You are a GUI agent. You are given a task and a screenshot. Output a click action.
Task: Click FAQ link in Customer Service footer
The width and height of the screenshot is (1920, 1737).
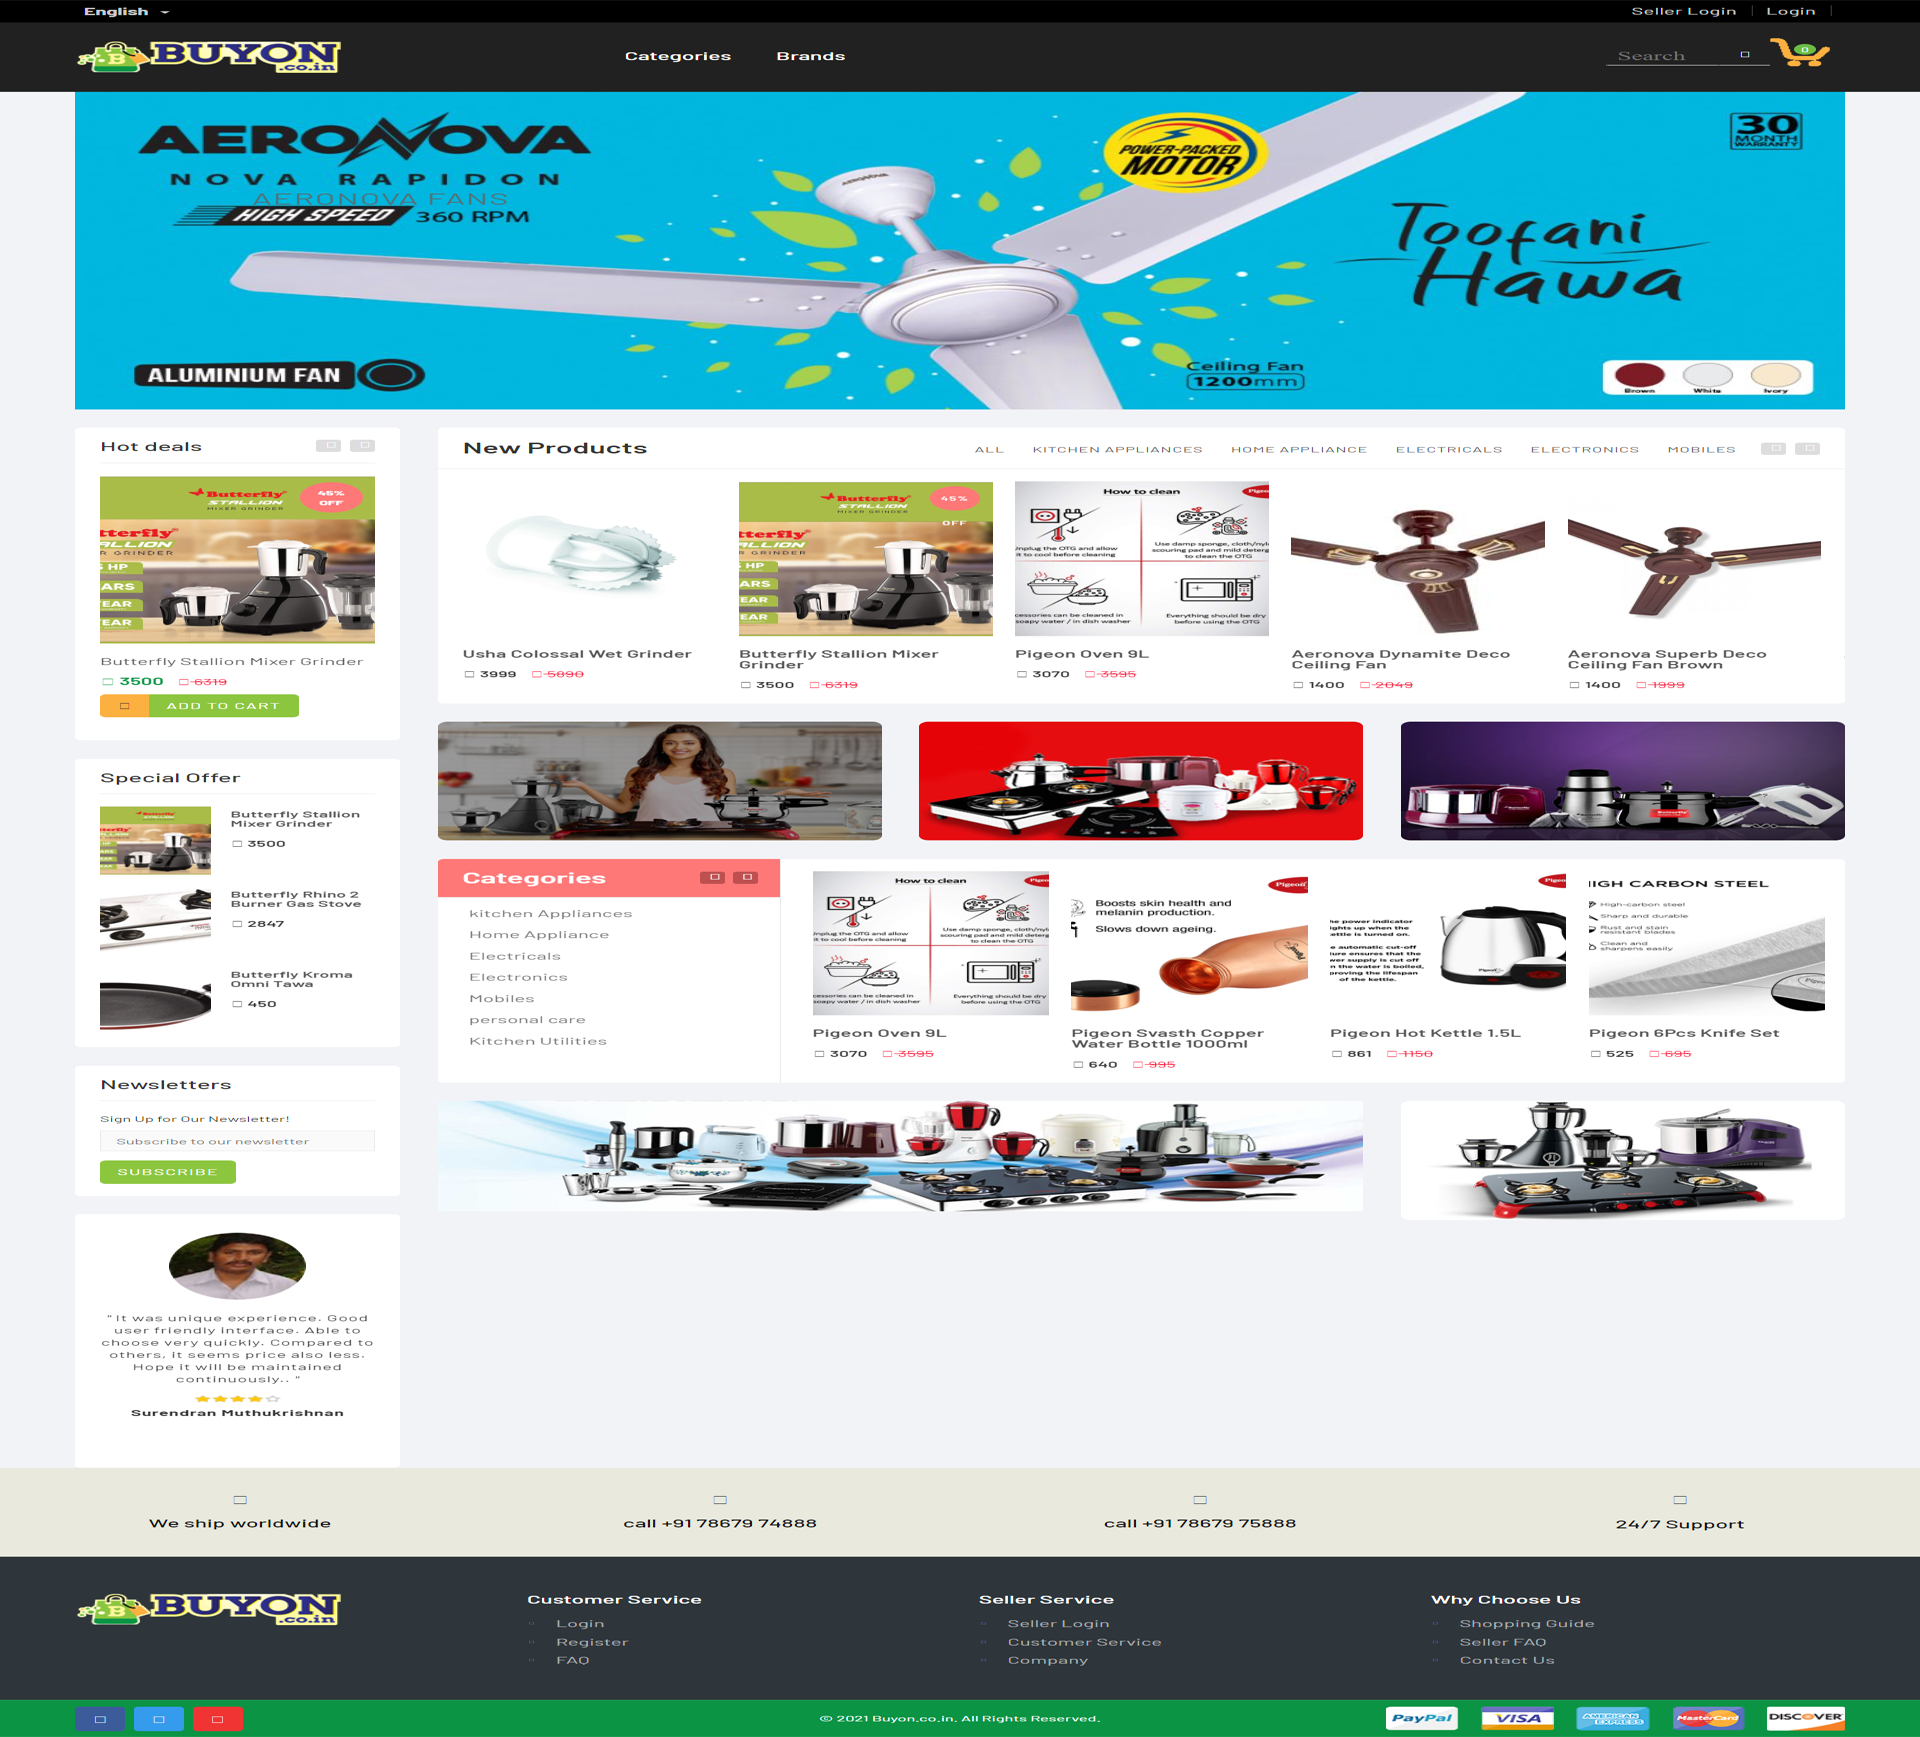point(573,1660)
